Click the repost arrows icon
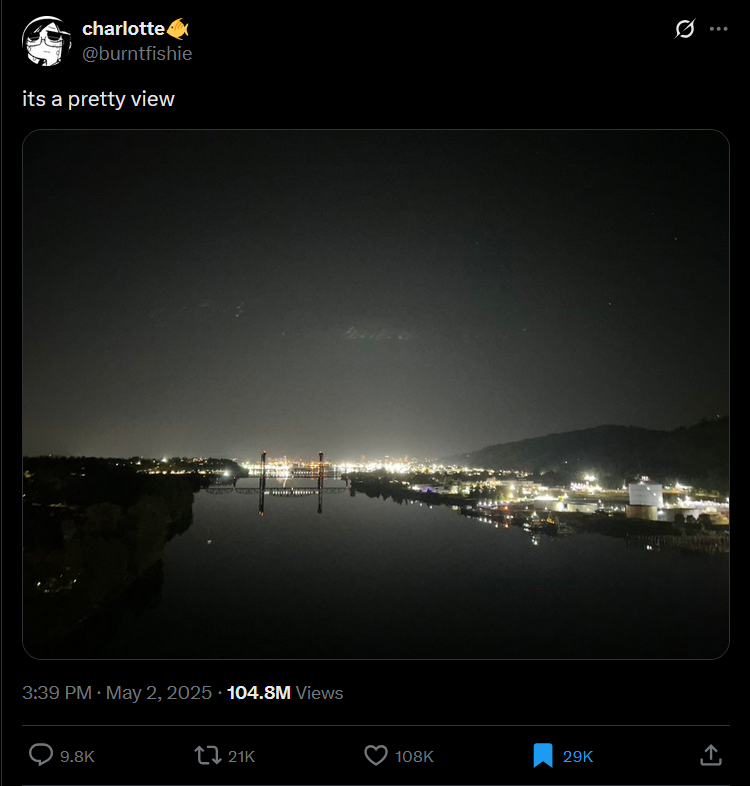The image size is (750, 786). [207, 755]
